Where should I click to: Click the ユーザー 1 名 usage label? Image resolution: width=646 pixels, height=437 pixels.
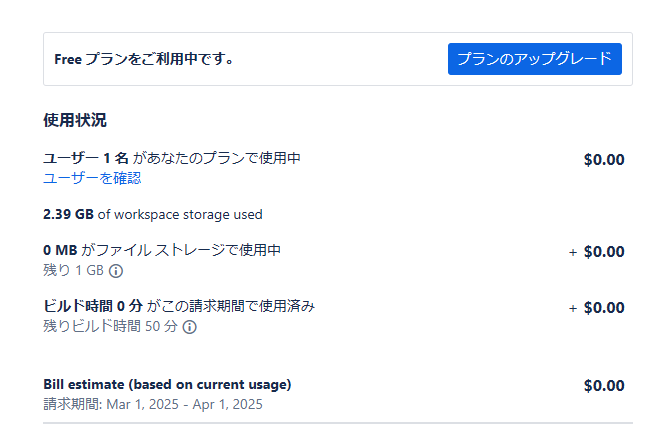click(85, 158)
